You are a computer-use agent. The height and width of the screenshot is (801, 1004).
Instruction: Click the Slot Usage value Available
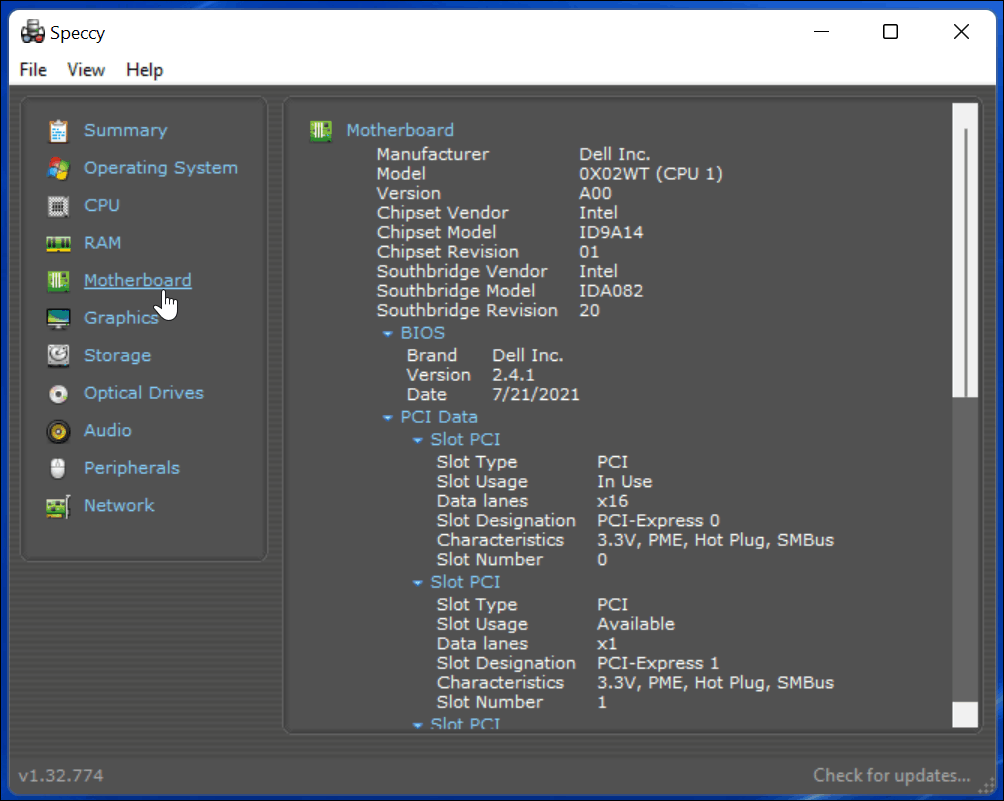tap(636, 624)
